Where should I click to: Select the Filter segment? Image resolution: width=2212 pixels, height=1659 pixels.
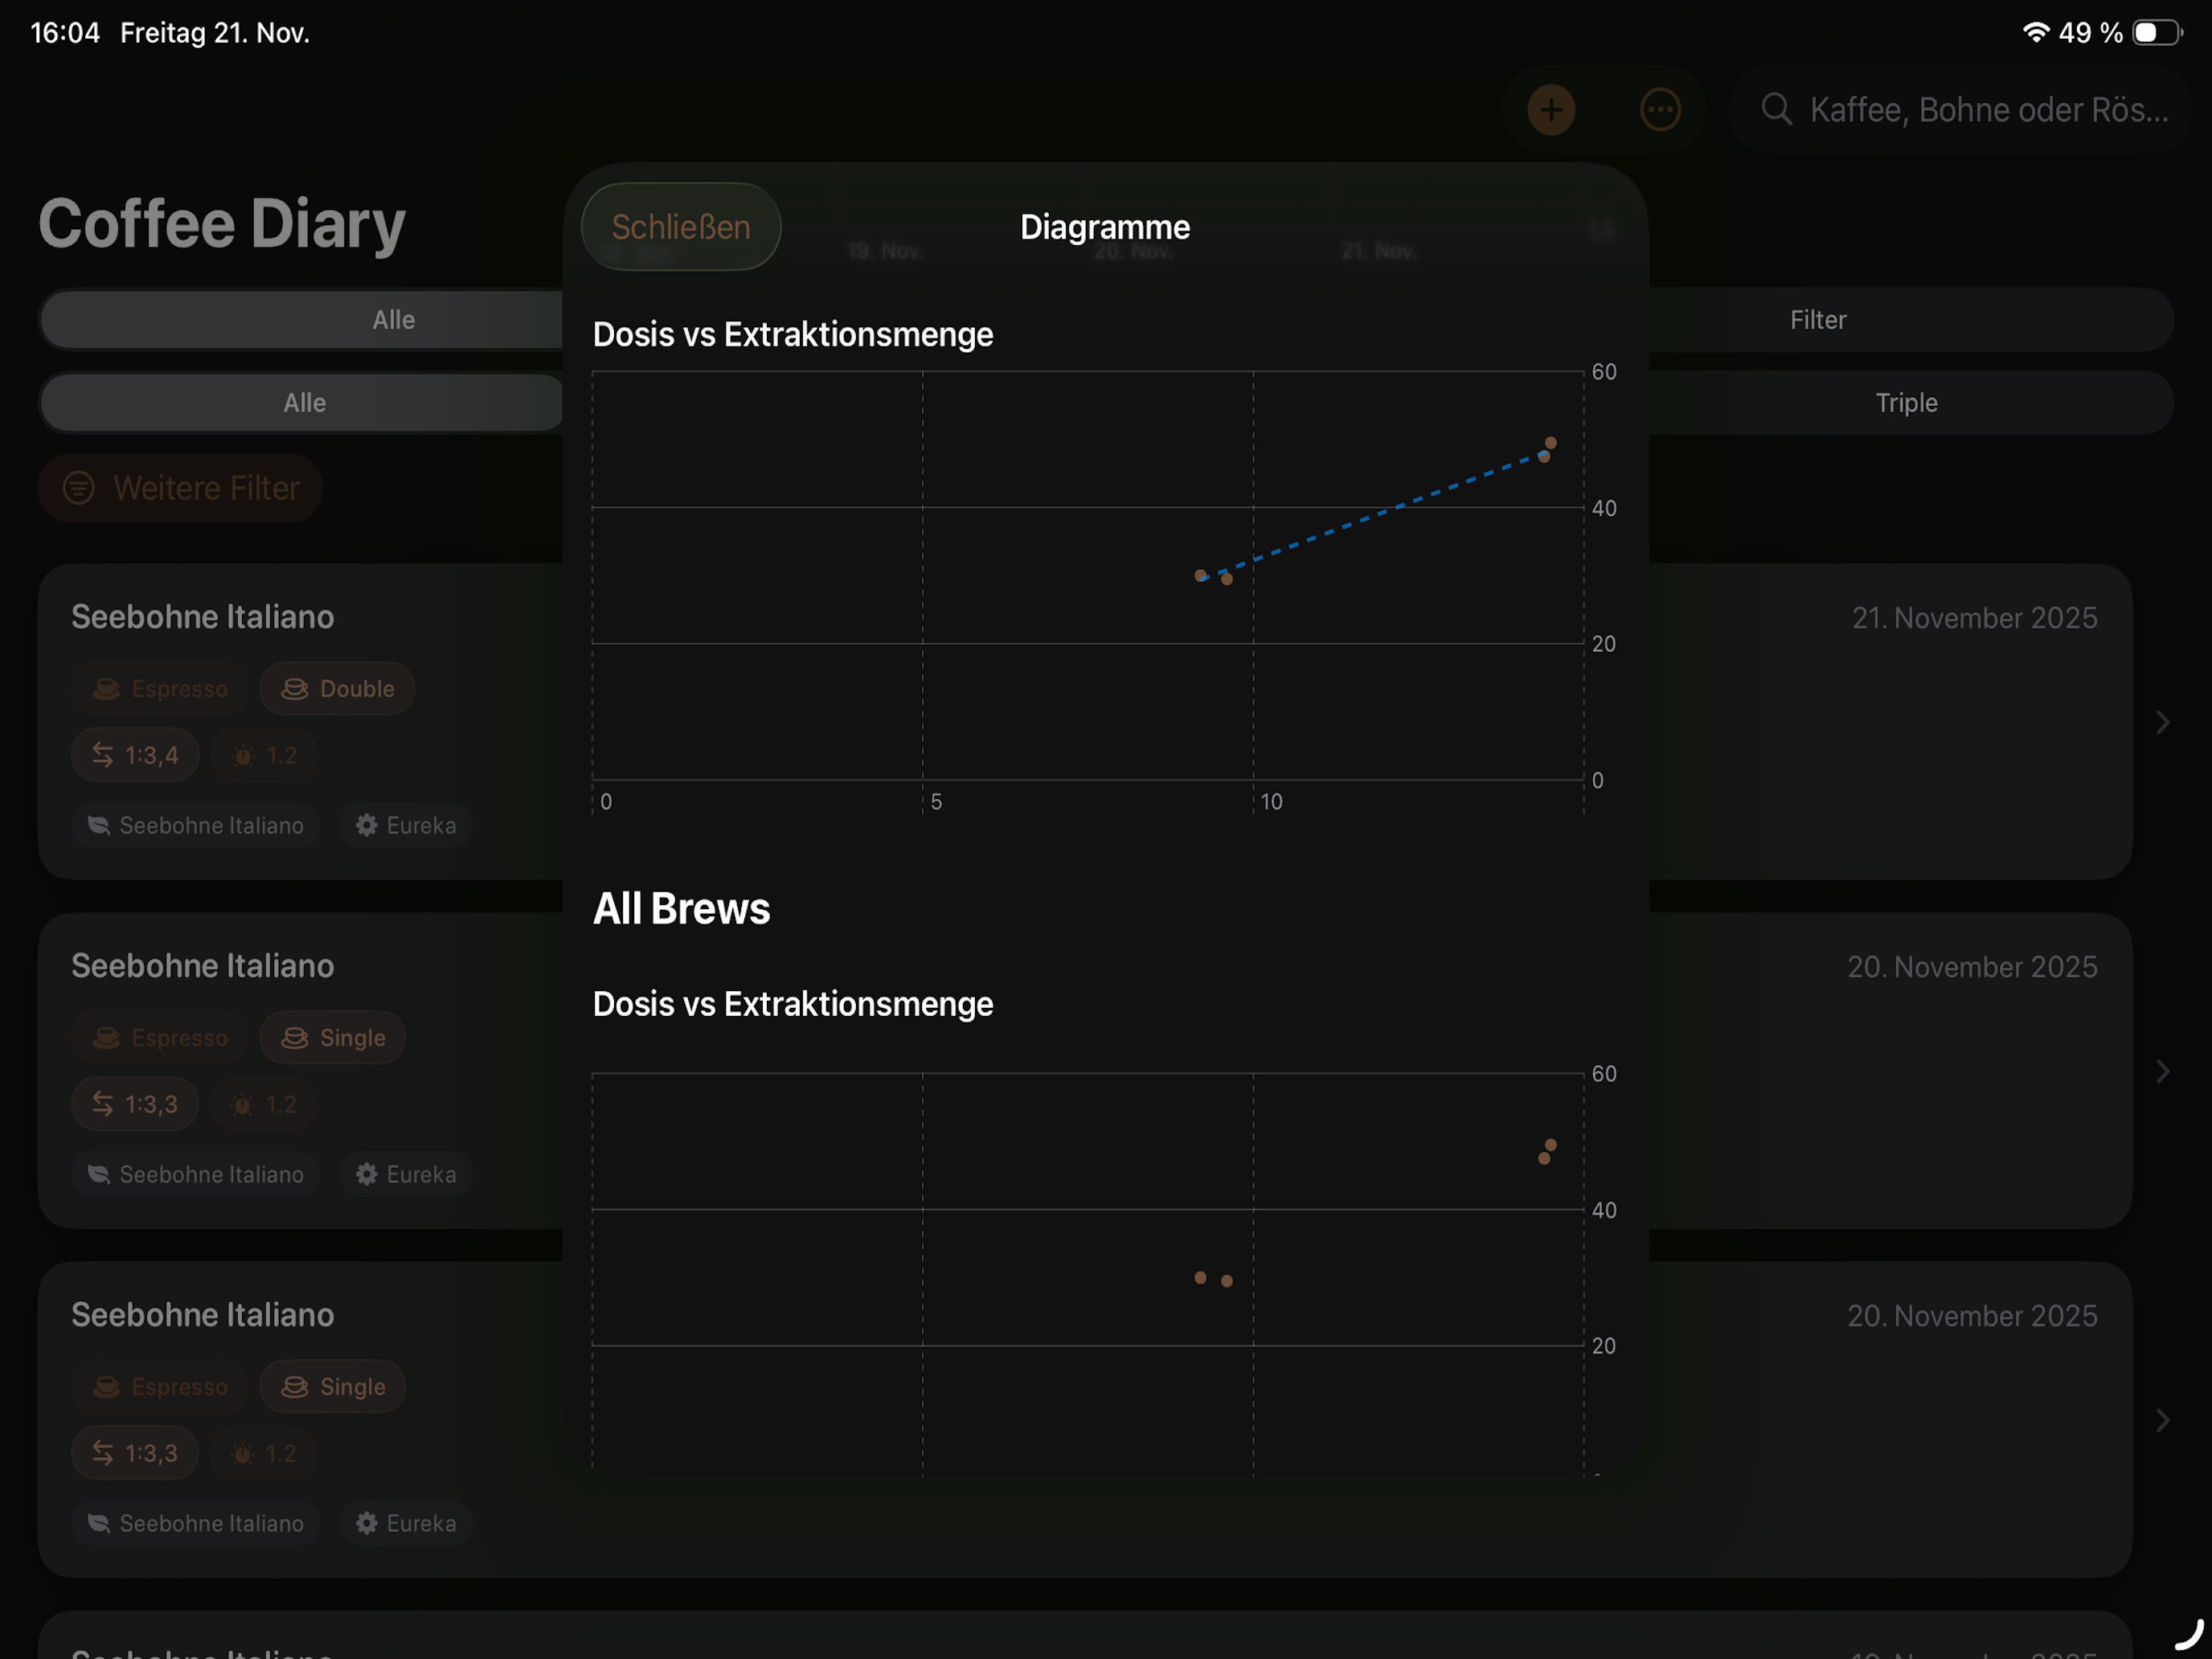click(1817, 320)
